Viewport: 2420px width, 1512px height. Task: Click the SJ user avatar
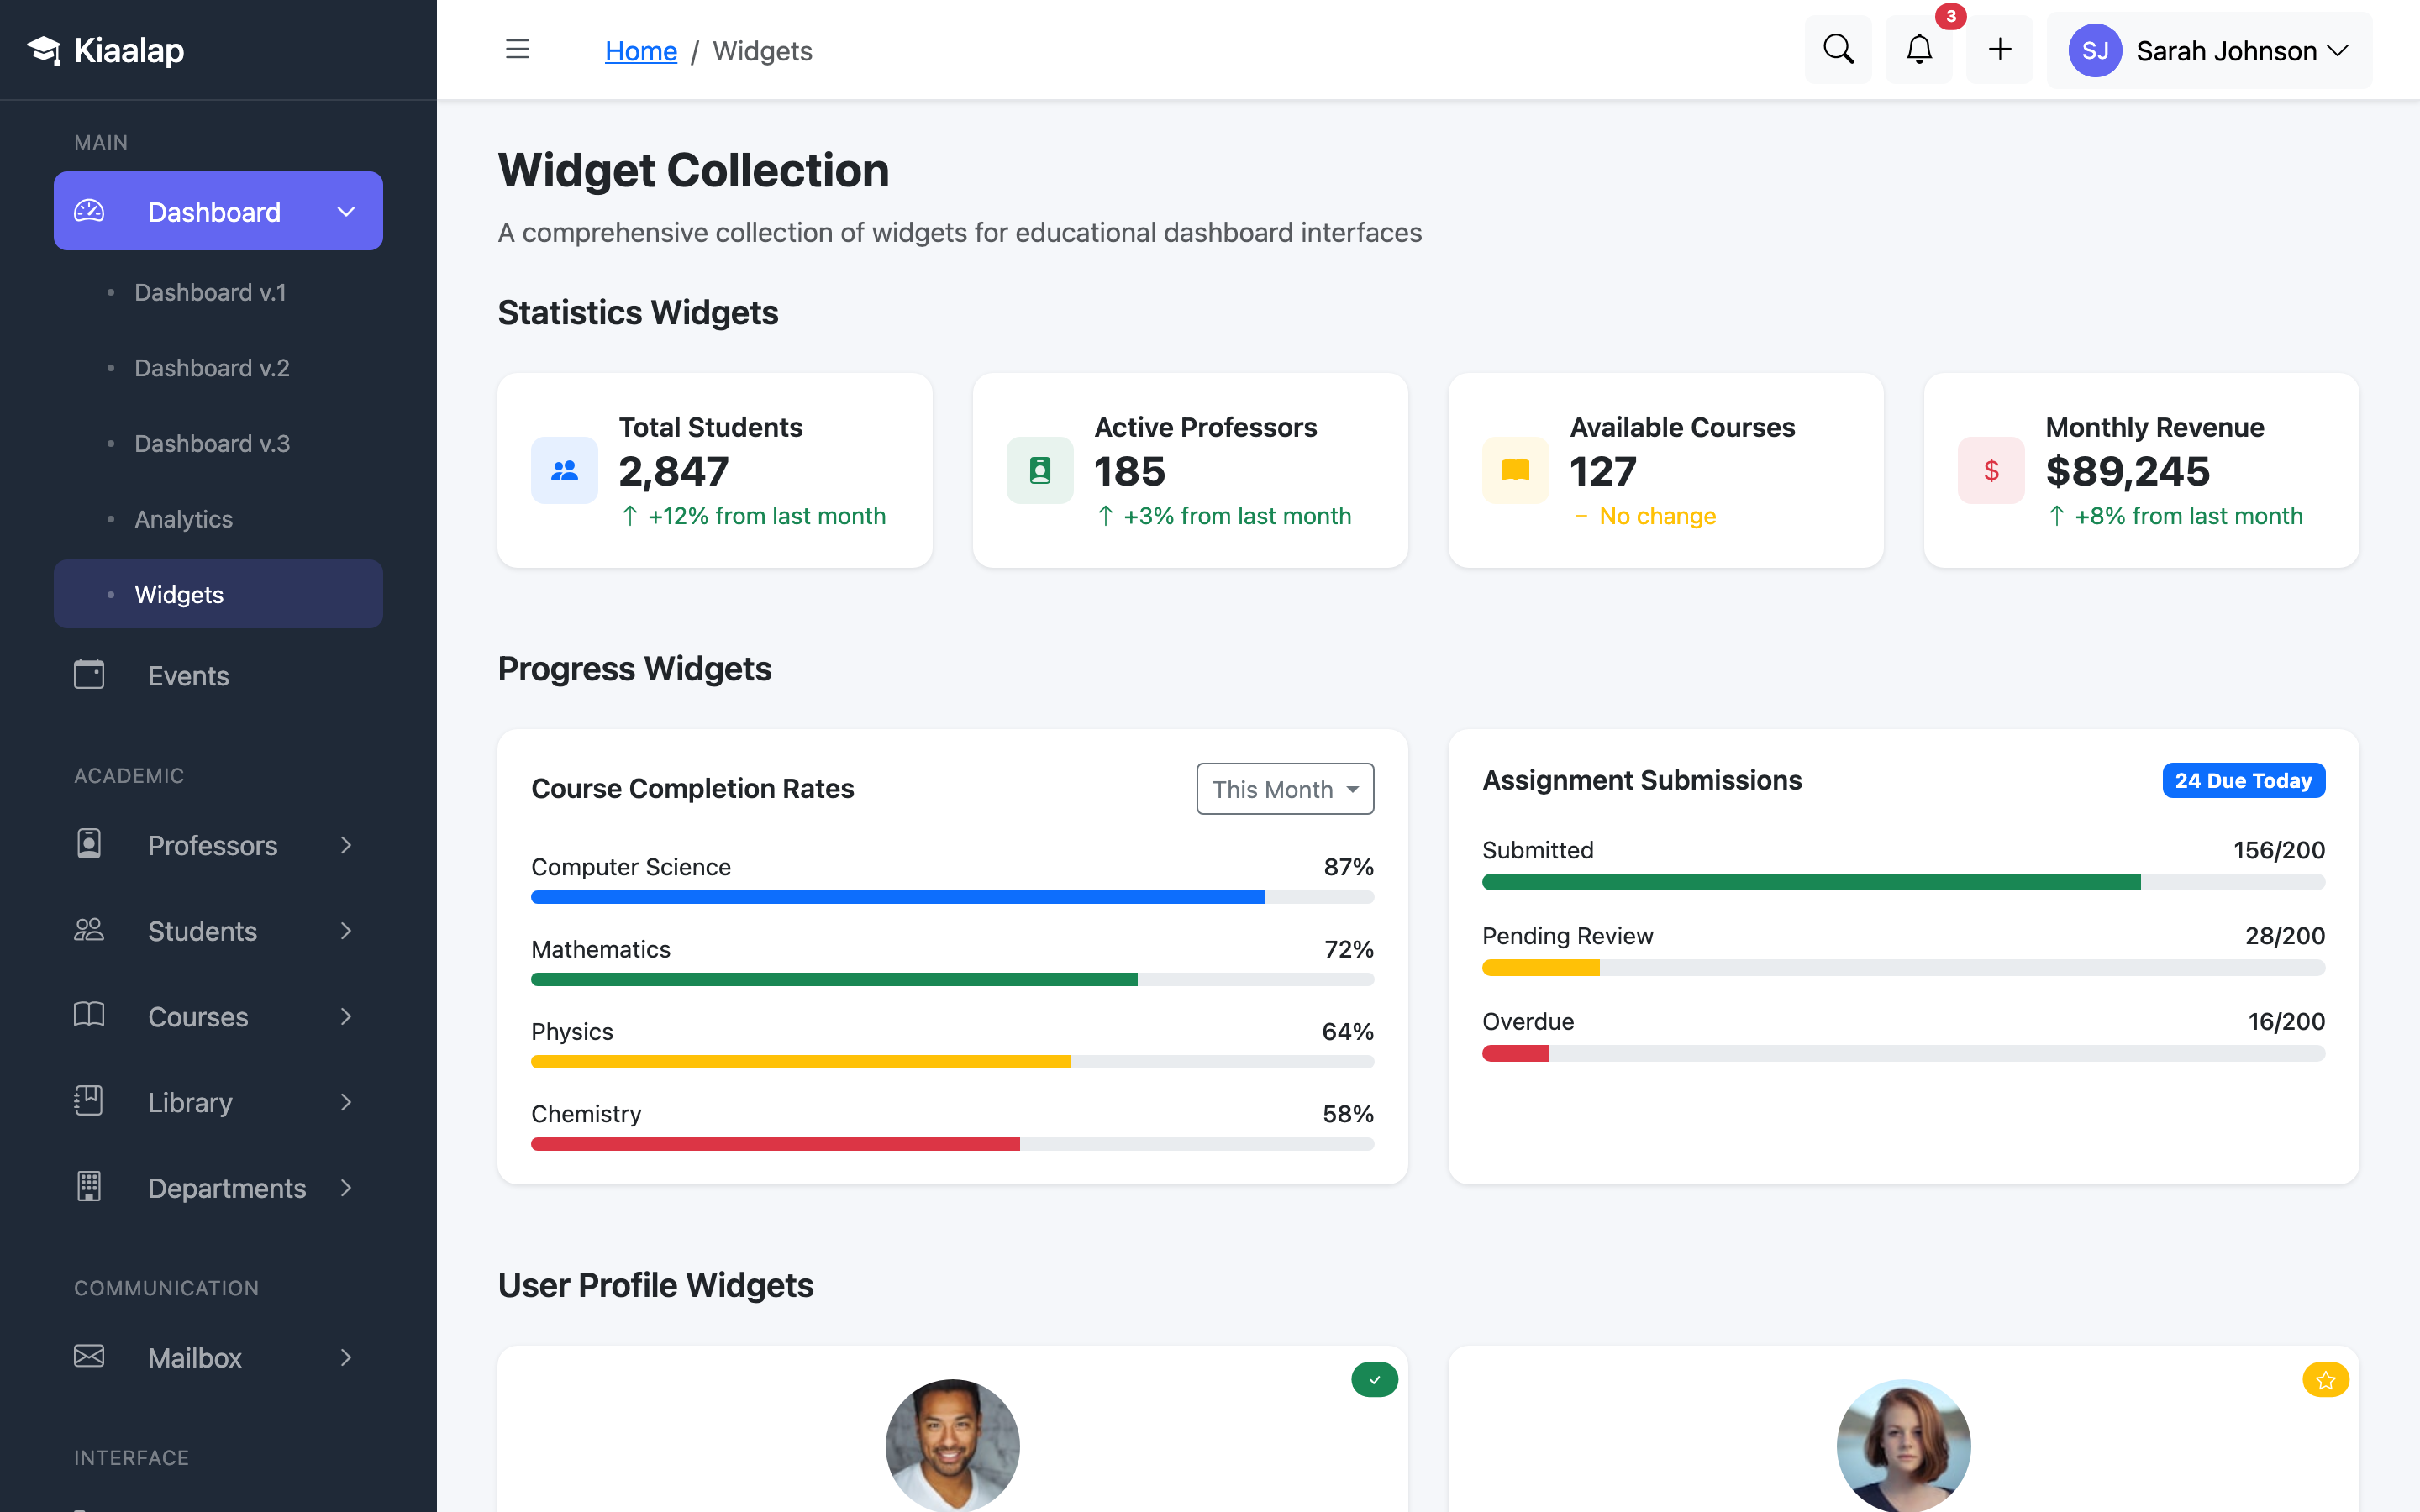click(x=2095, y=50)
